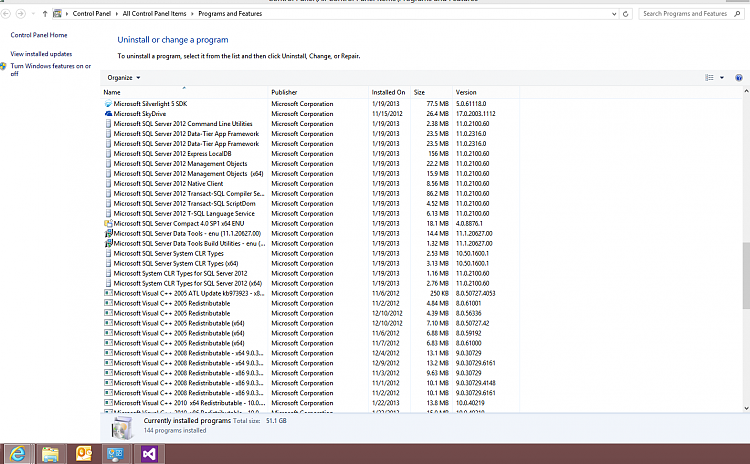Screen dimensions: 750x464
Task: Click the 156 MB size cell
Action: [x=439, y=154]
